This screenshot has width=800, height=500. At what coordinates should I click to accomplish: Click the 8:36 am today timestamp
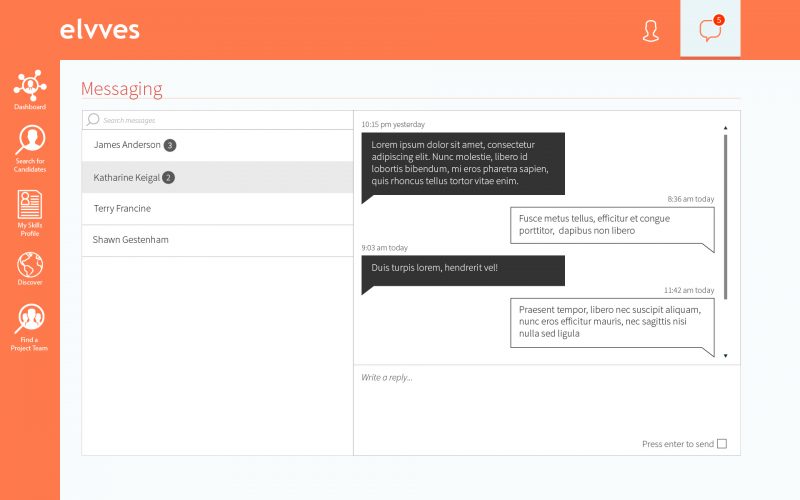coord(690,199)
